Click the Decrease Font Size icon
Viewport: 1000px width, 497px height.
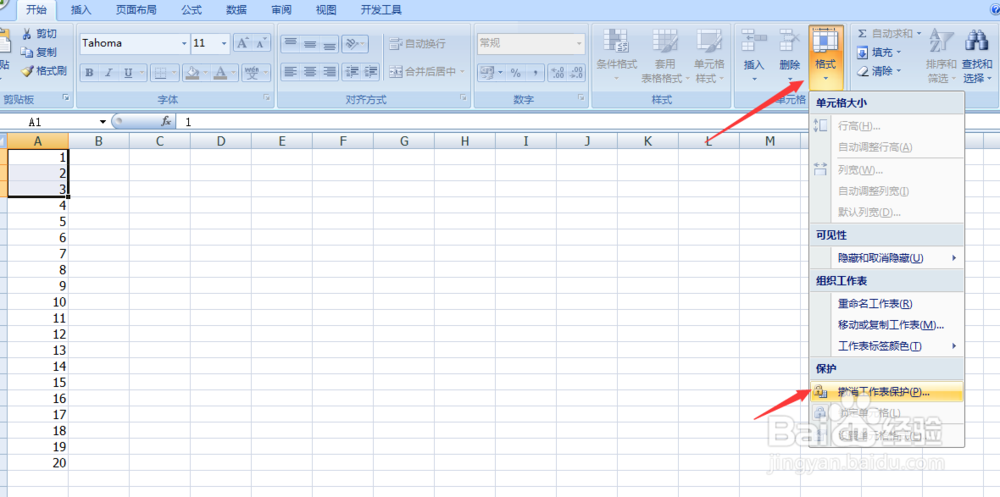[x=261, y=43]
